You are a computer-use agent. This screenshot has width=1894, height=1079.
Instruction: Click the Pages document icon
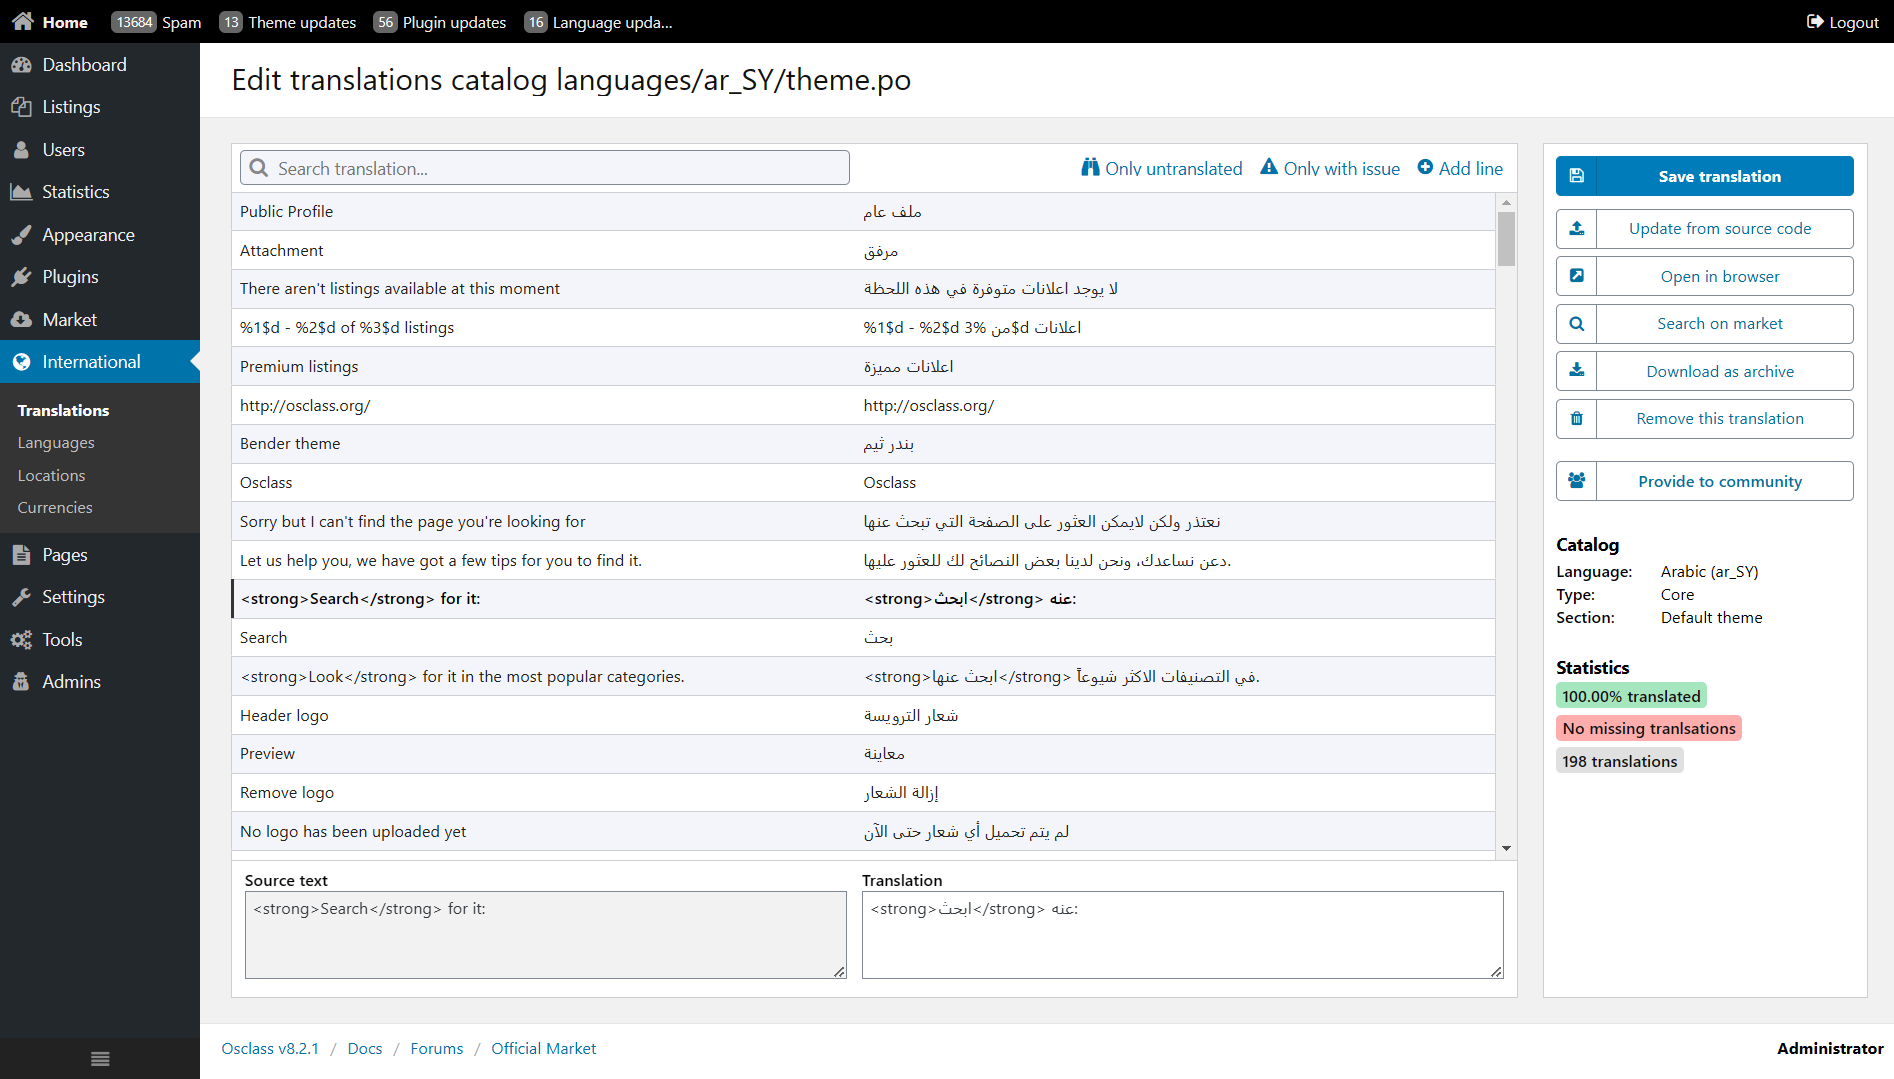point(21,555)
